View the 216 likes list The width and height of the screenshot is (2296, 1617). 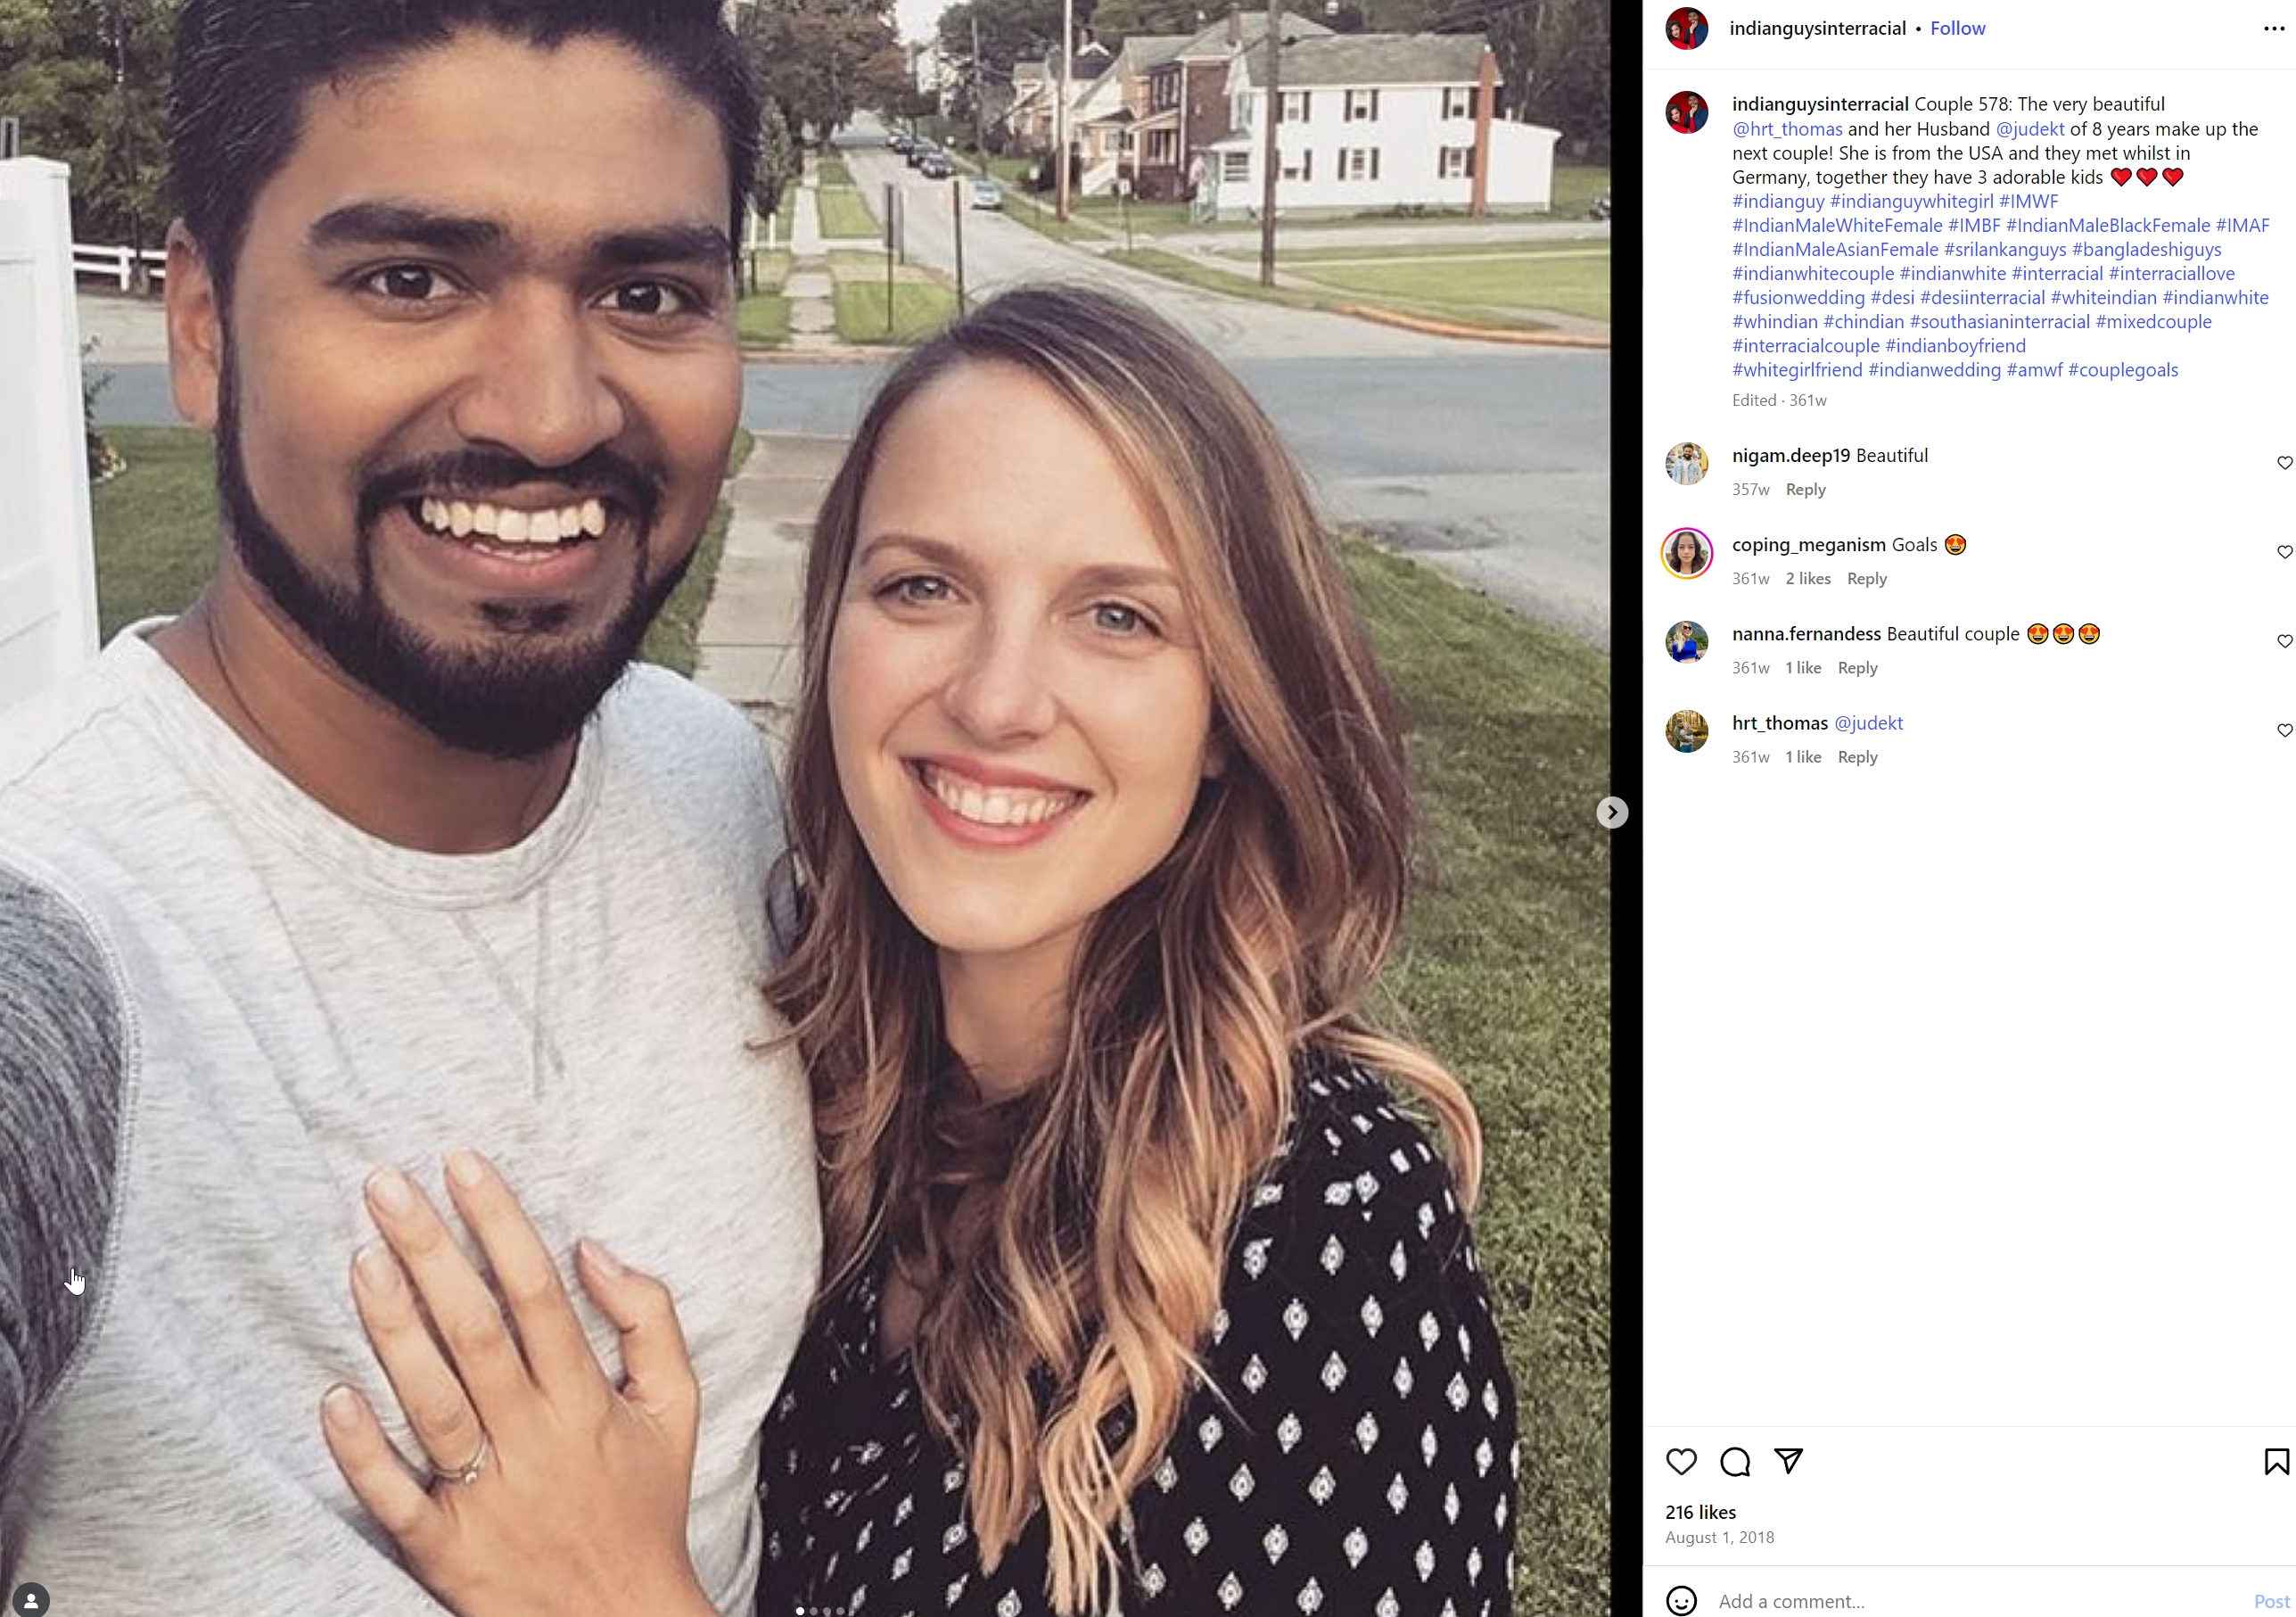1700,1512
